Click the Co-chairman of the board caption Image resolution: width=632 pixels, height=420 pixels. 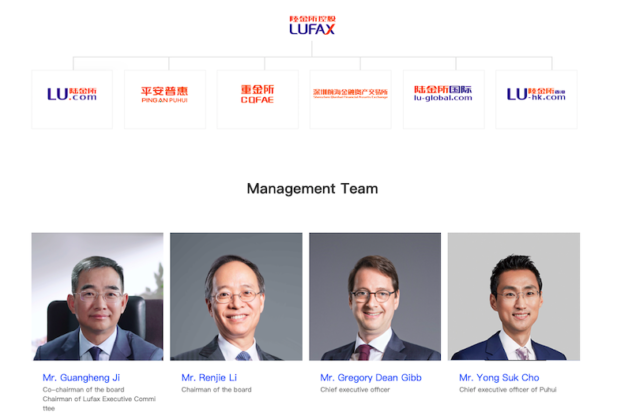coord(83,390)
